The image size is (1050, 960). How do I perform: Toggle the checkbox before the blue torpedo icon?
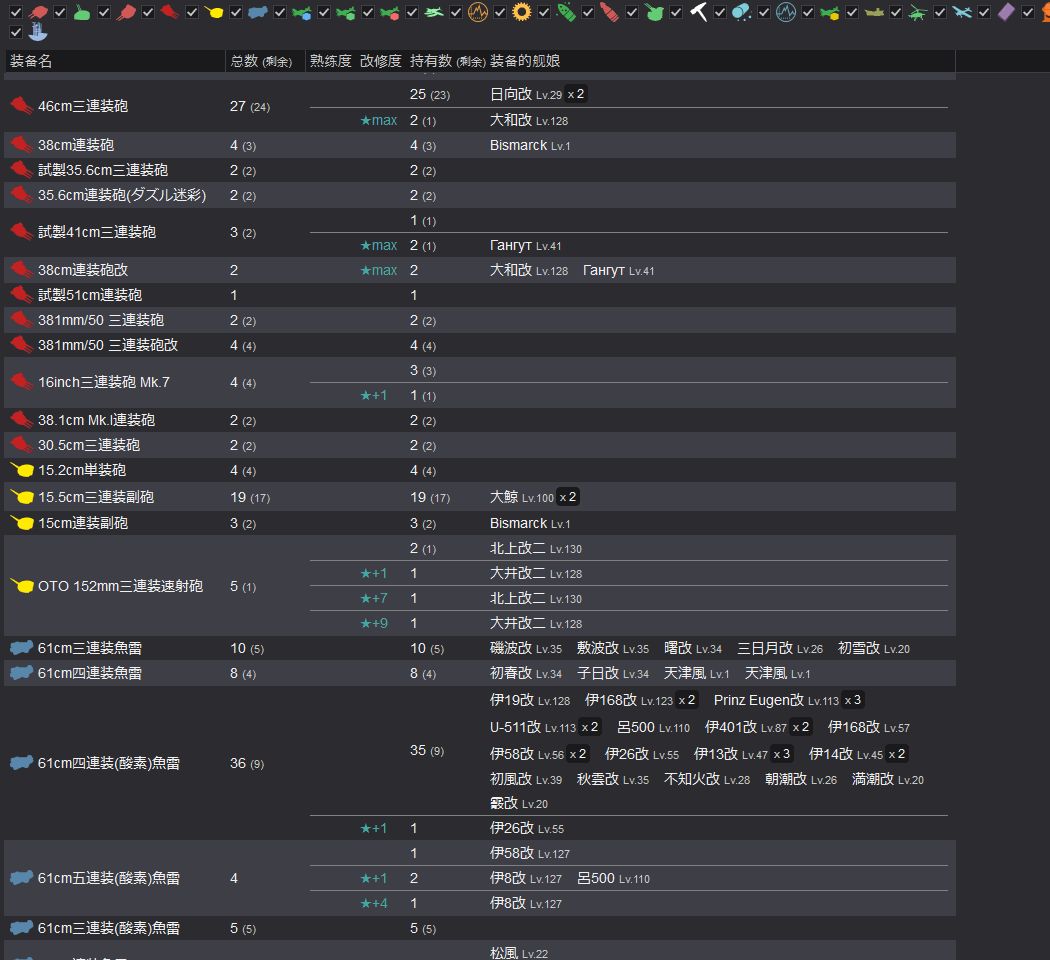236,12
